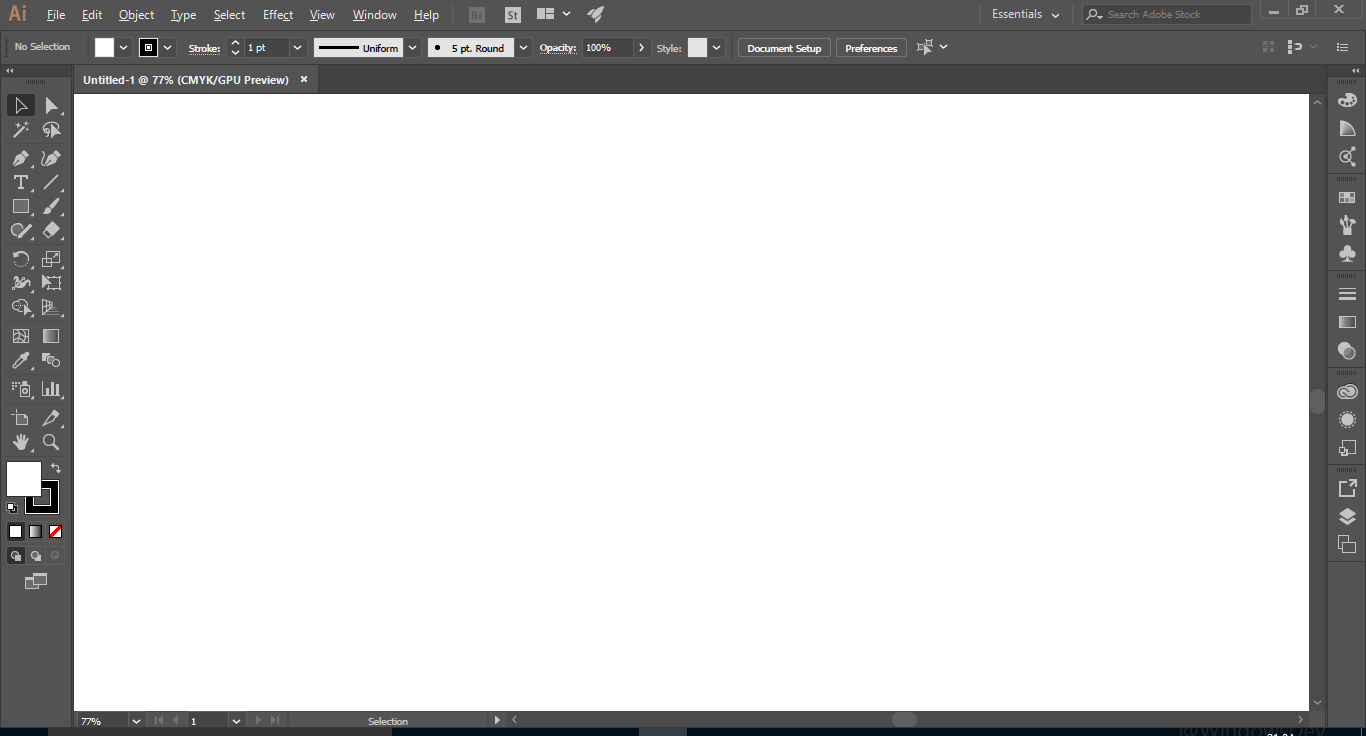Select the Hand tool

click(x=20, y=442)
